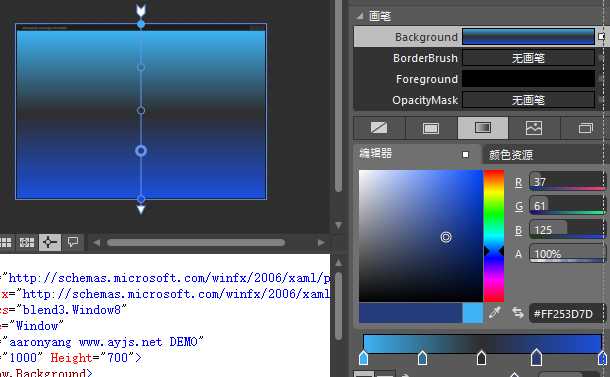
Task: Click the "Window" name value in XAML
Action: 36,326
